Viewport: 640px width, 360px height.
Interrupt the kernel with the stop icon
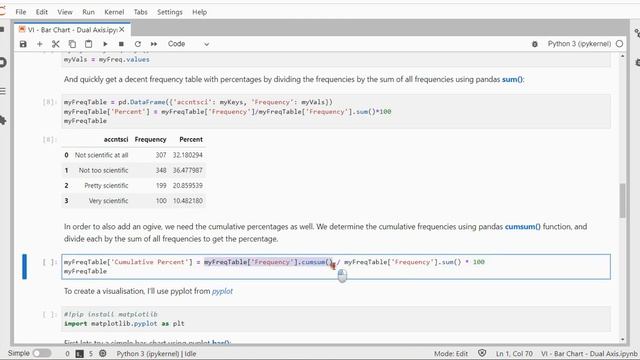(121, 44)
